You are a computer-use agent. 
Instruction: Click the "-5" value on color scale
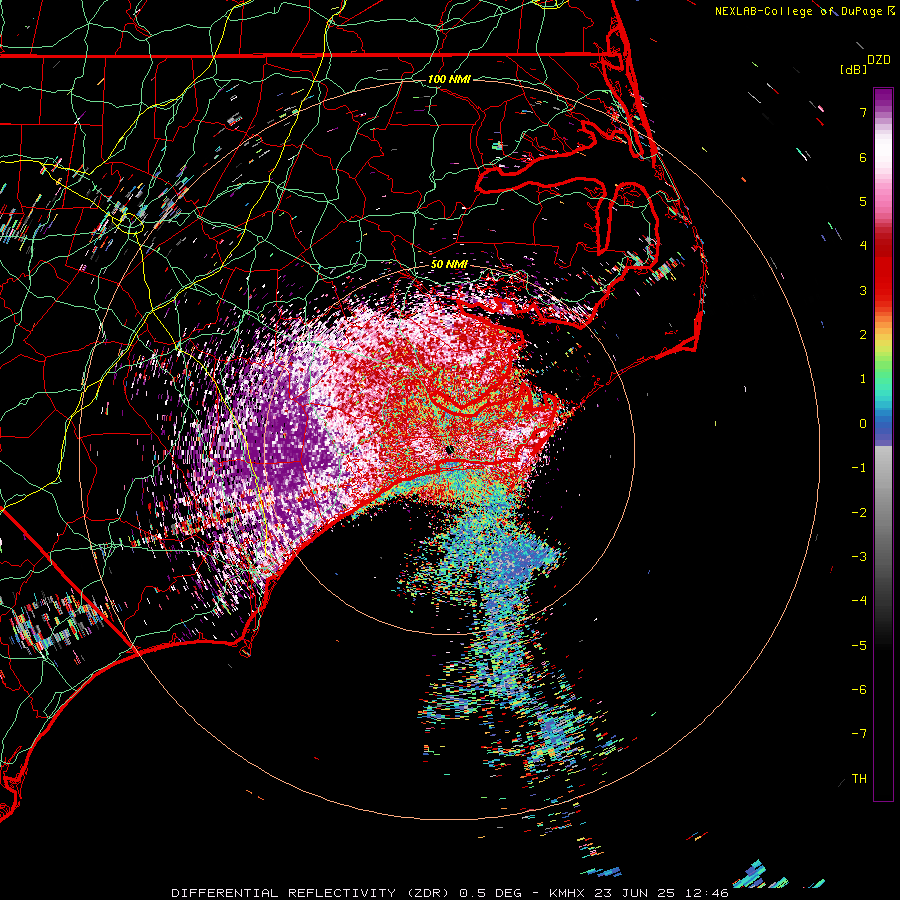point(859,646)
